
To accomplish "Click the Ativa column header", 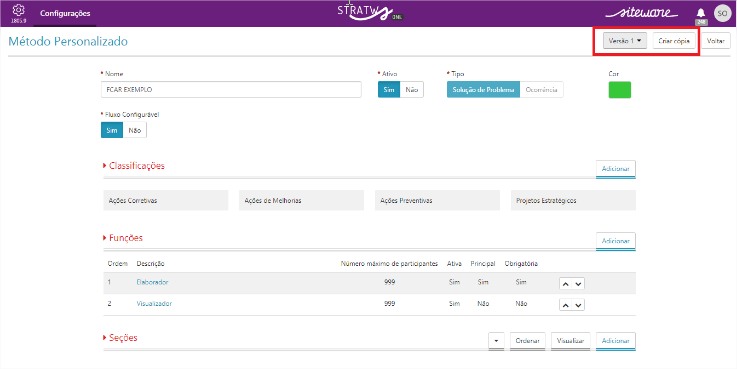I will click(455, 264).
